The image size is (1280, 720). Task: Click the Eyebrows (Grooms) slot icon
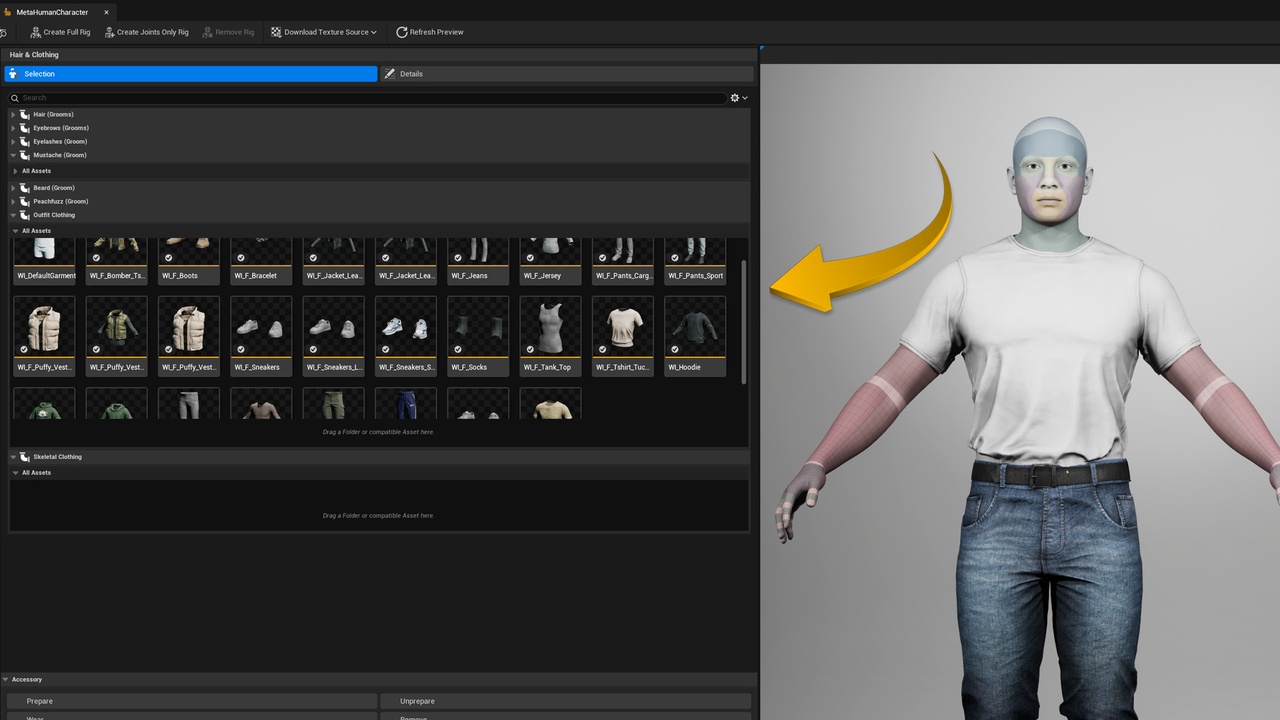(25, 128)
